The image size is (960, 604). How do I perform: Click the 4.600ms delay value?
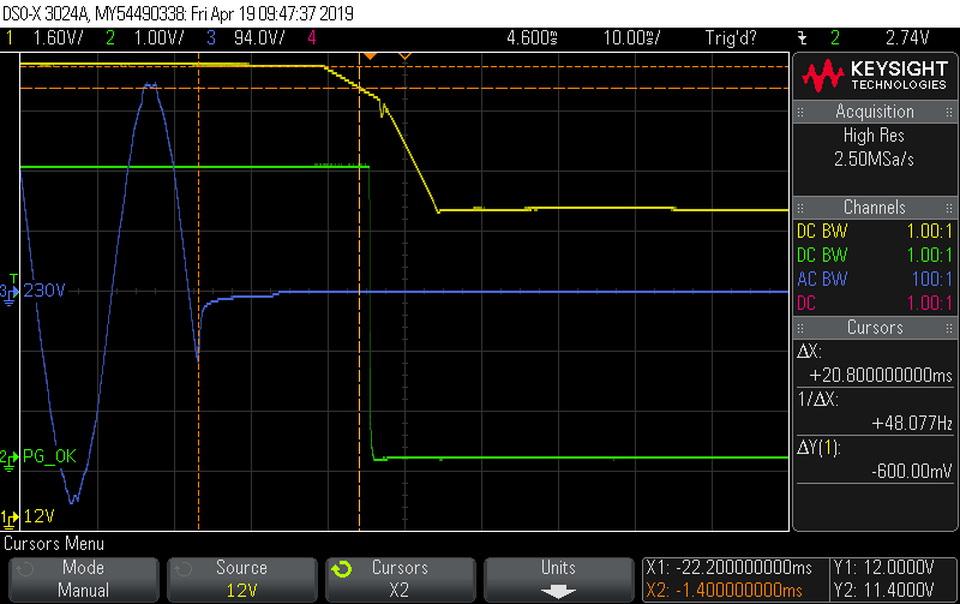[531, 38]
